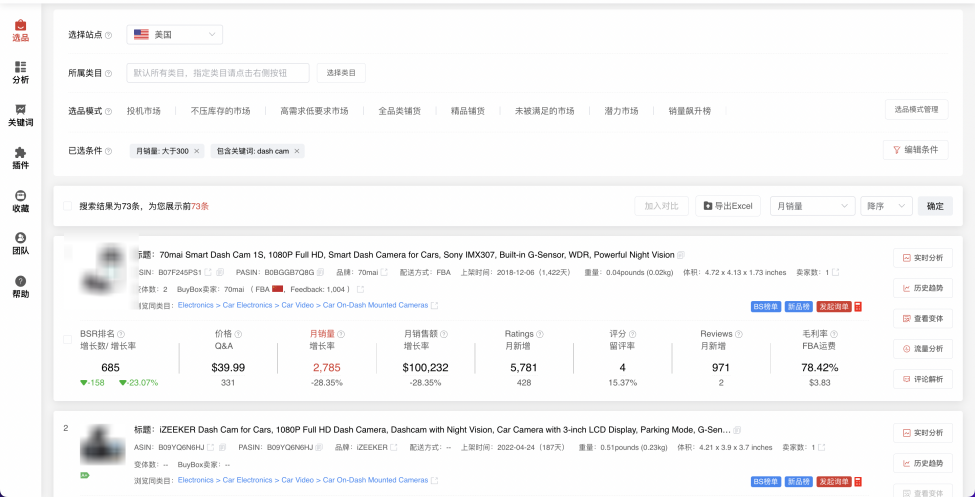975x497 pixels.
Task: Open the 关键词 keyword sidebar item
Action: point(21,116)
